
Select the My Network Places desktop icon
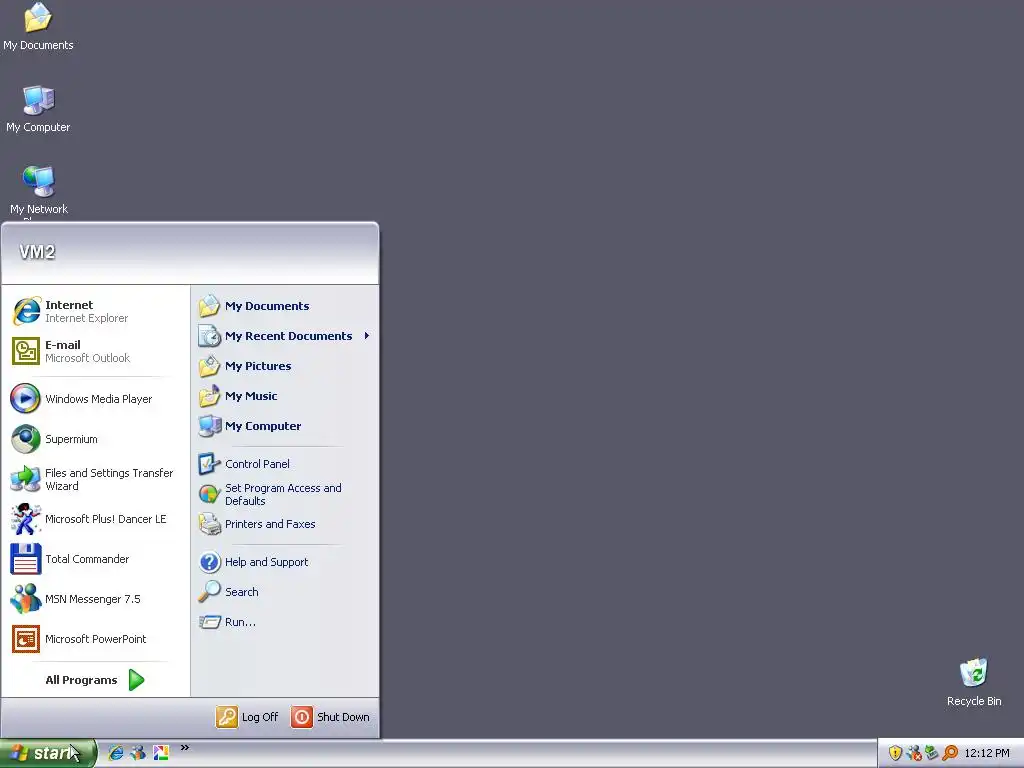(39, 191)
